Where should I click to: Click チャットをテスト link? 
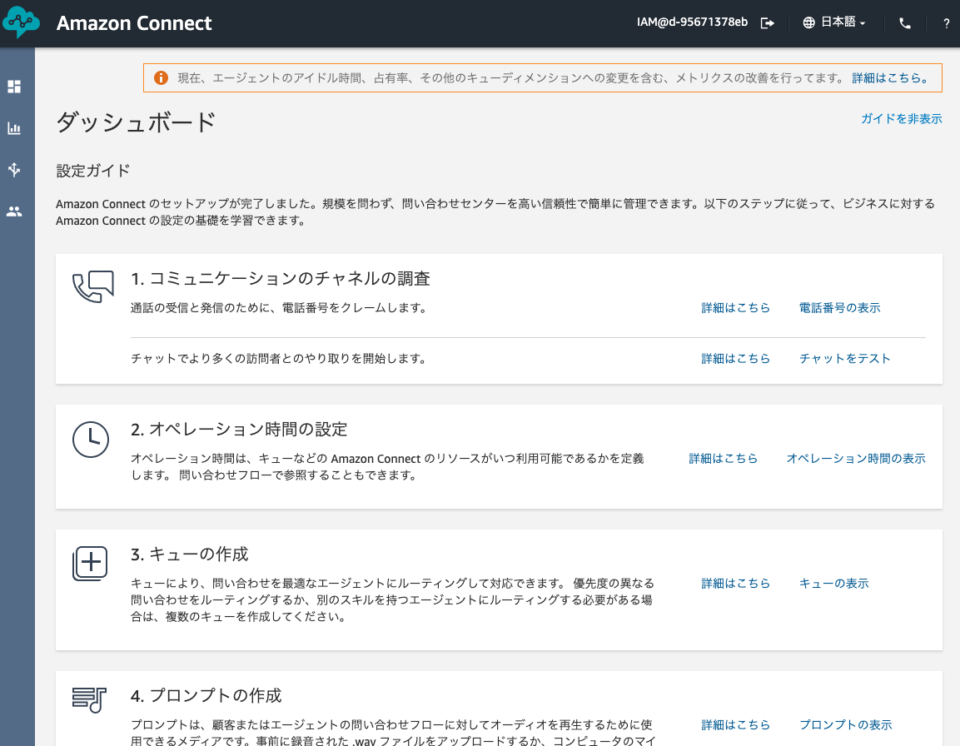[x=844, y=359]
